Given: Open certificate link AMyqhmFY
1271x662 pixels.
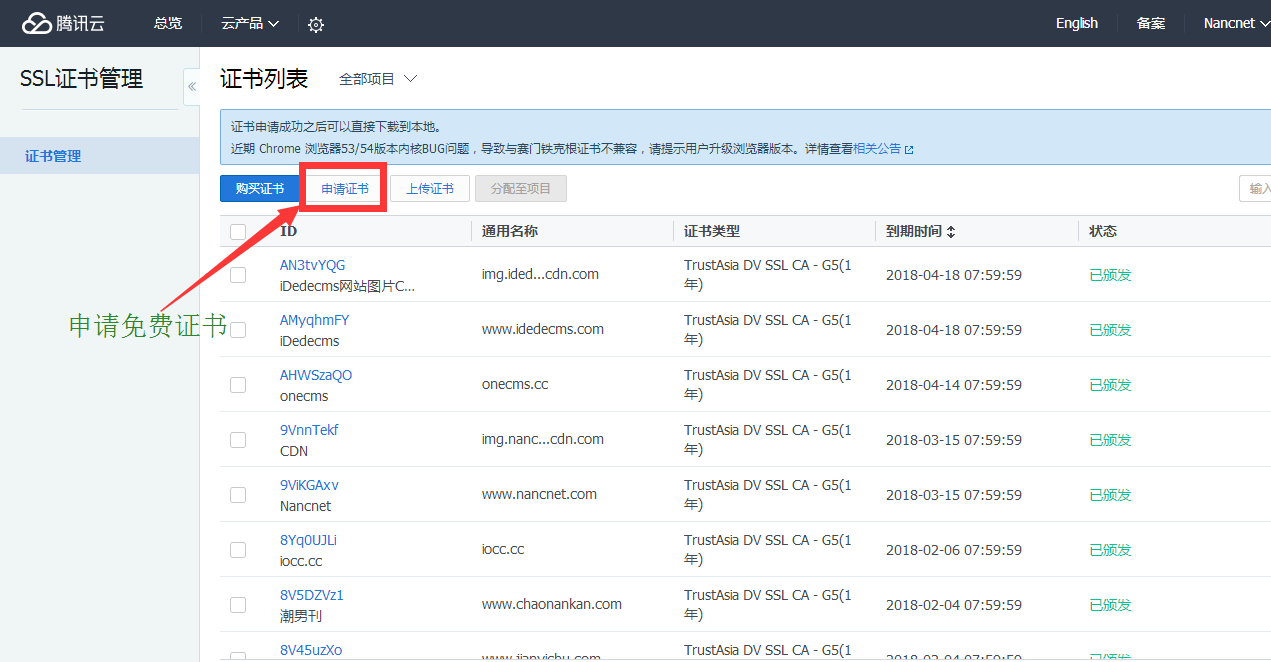Looking at the screenshot, I should (x=314, y=320).
